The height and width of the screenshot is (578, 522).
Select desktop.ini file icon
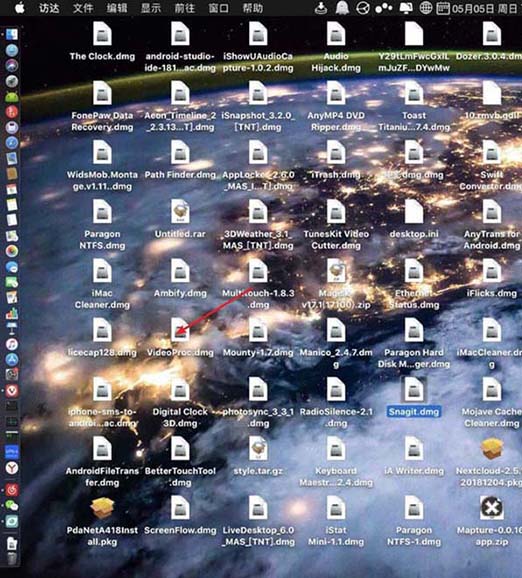(x=414, y=211)
